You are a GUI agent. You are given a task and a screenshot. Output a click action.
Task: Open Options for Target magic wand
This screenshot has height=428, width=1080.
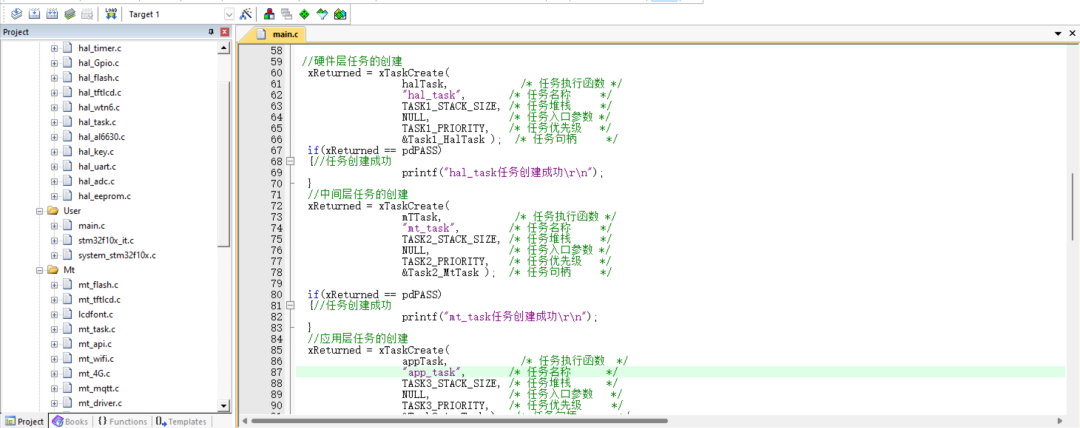click(246, 14)
